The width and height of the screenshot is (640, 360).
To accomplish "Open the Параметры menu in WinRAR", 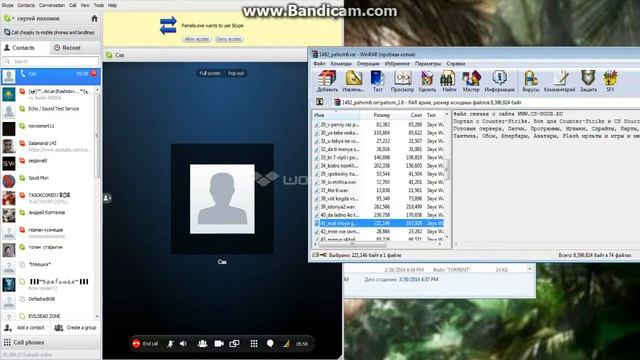I will coord(428,64).
